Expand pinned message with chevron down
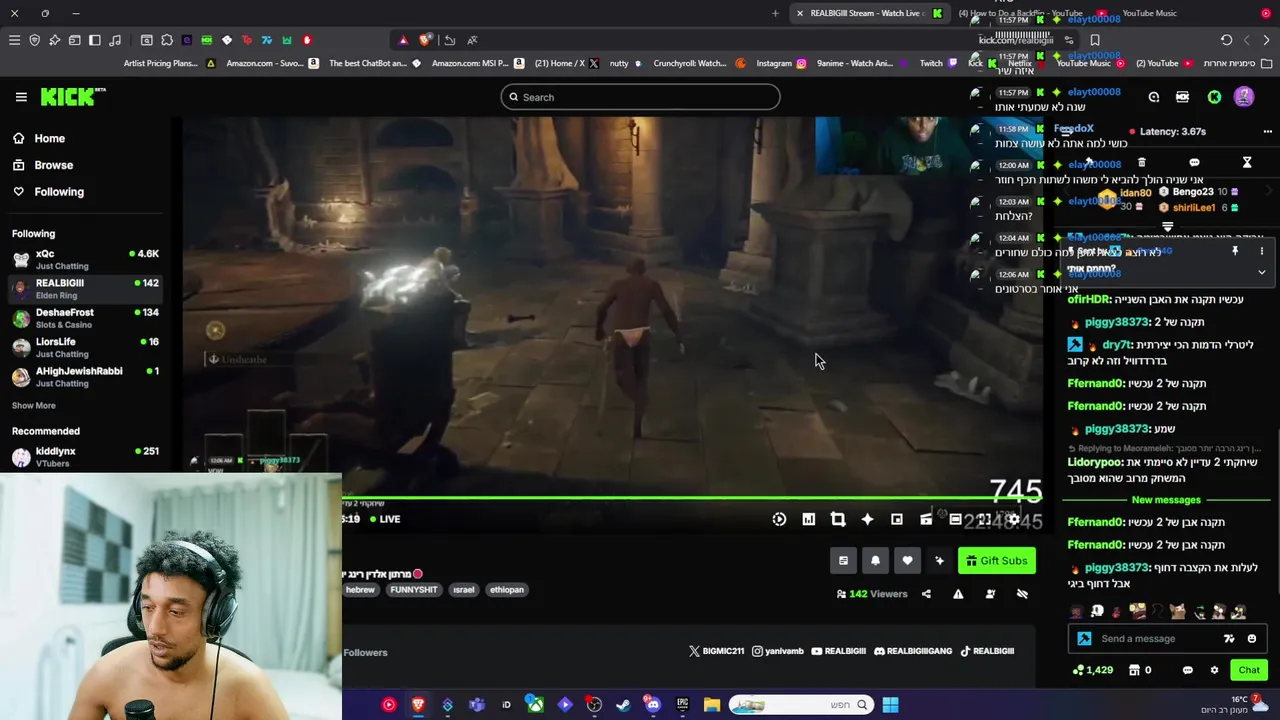Screen dimensions: 1280x720 1261,272
